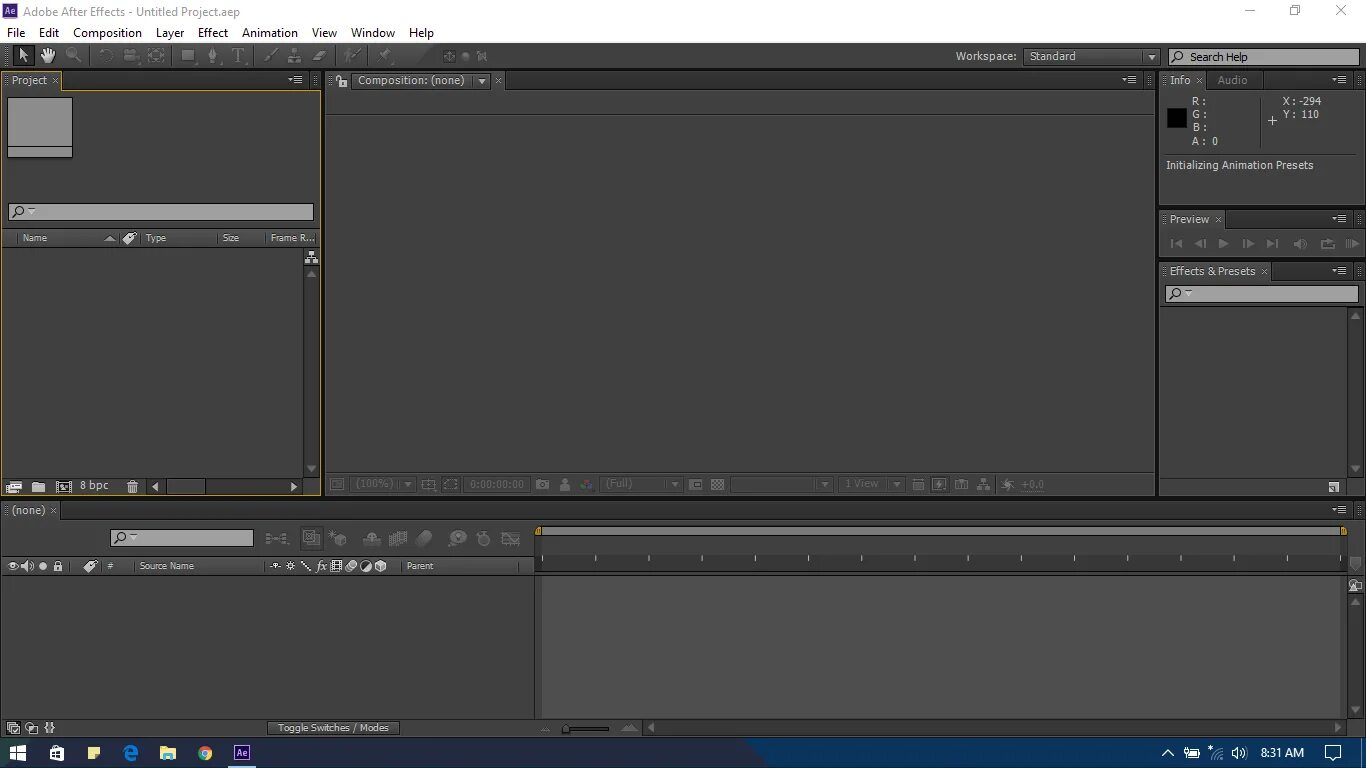Click the Show Channel color icon
The height and width of the screenshot is (768, 1366).
[587, 484]
